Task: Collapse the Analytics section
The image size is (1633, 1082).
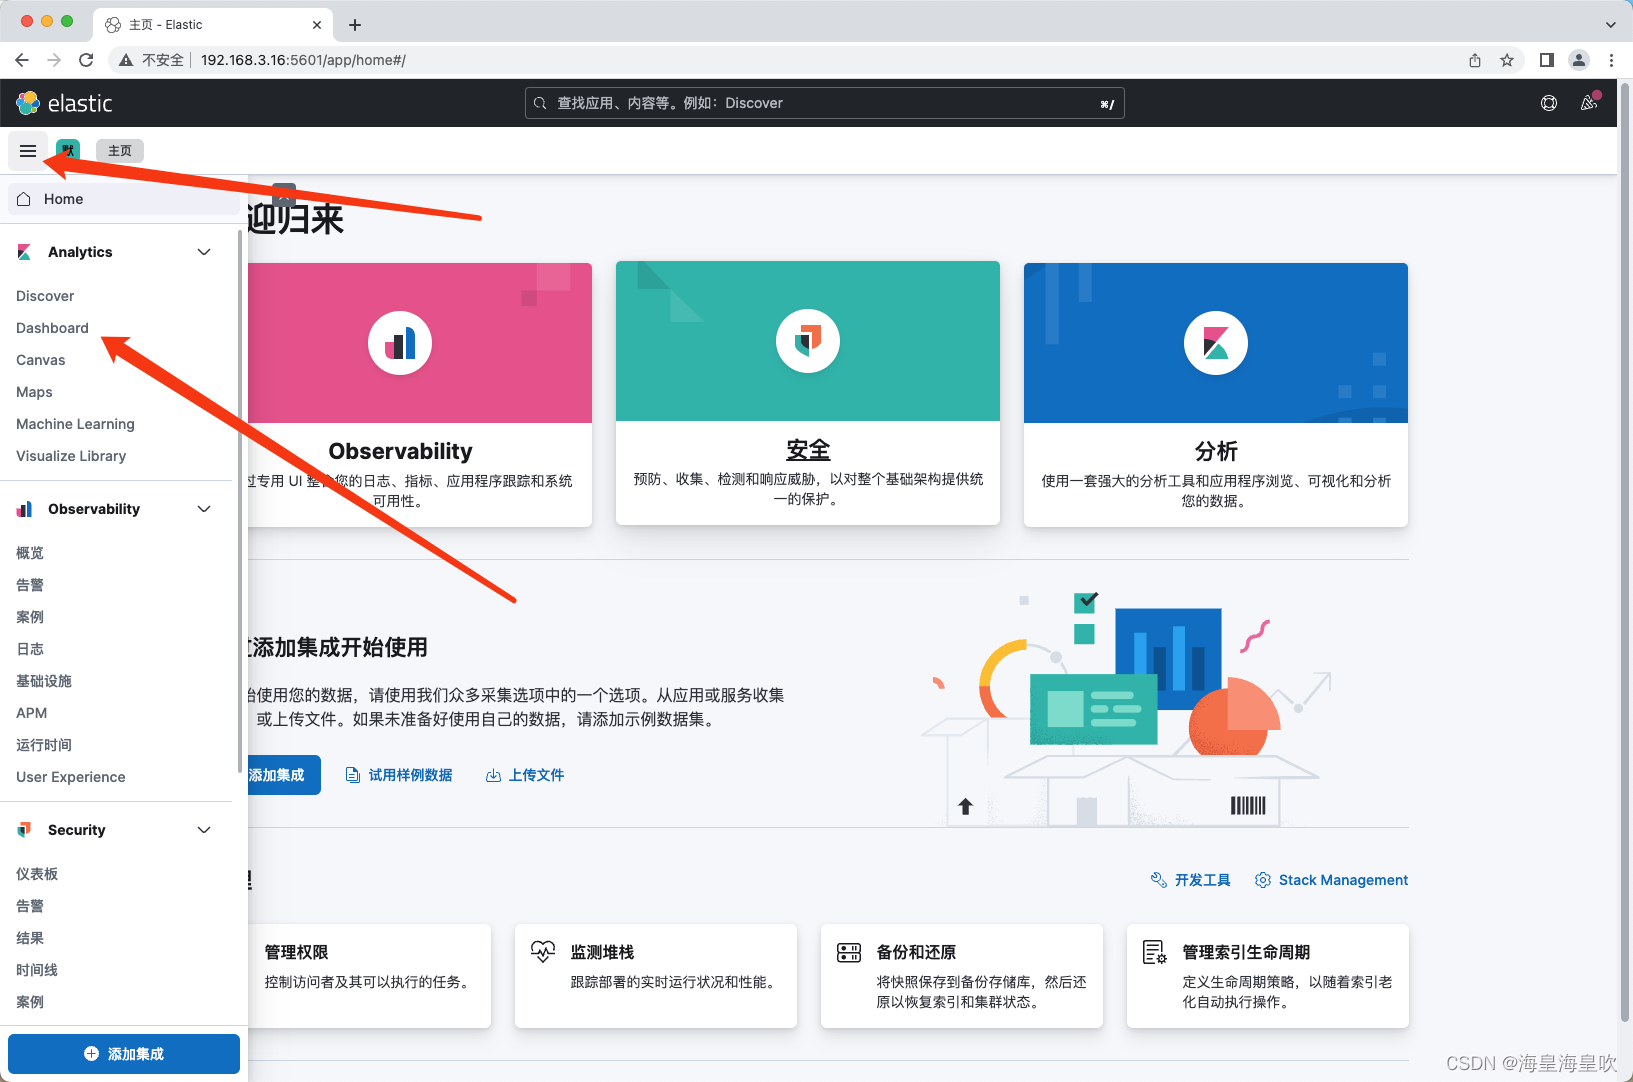Action: coord(204,252)
